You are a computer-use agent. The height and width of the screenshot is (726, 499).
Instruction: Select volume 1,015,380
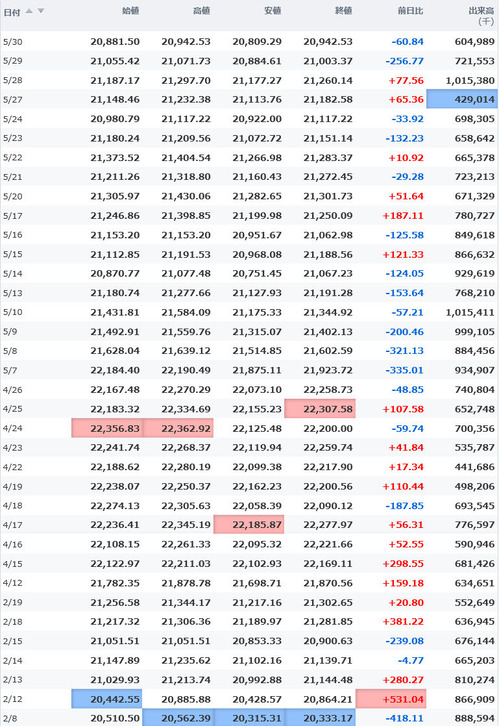click(470, 81)
